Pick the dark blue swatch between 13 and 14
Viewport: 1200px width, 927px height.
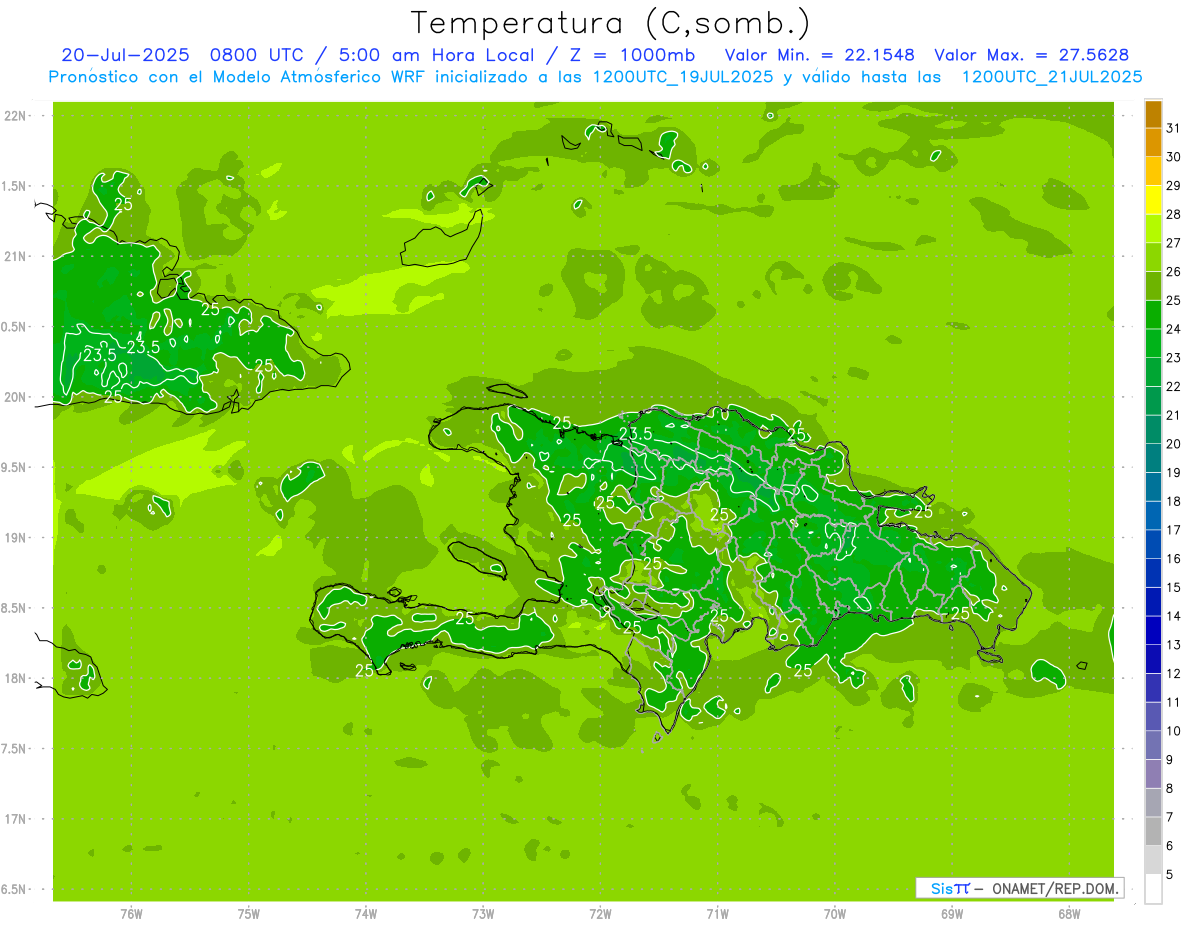[1153, 631]
